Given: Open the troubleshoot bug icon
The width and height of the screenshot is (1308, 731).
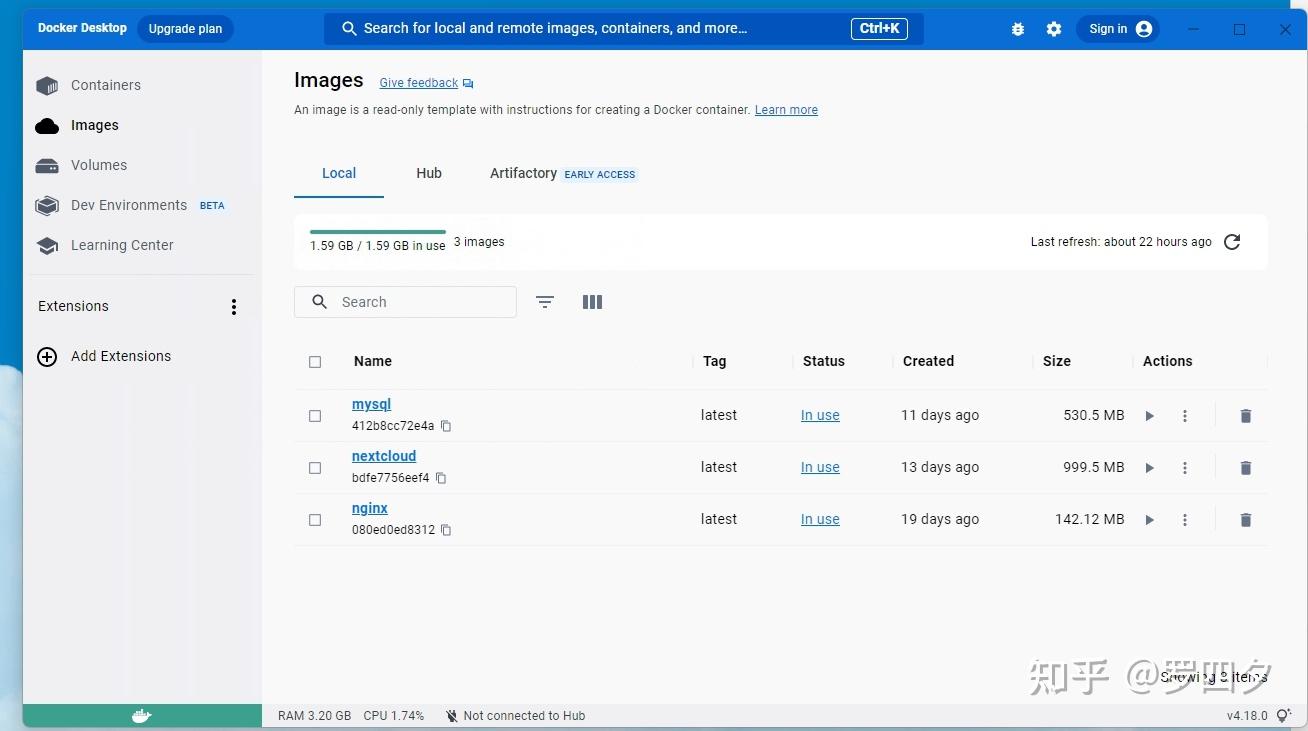Looking at the screenshot, I should [x=1018, y=29].
